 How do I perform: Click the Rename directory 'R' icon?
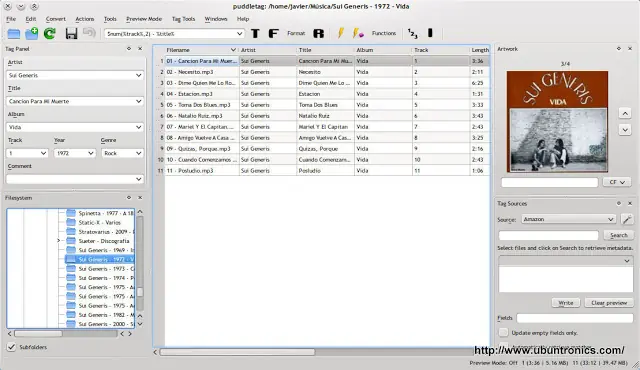(x=318, y=33)
